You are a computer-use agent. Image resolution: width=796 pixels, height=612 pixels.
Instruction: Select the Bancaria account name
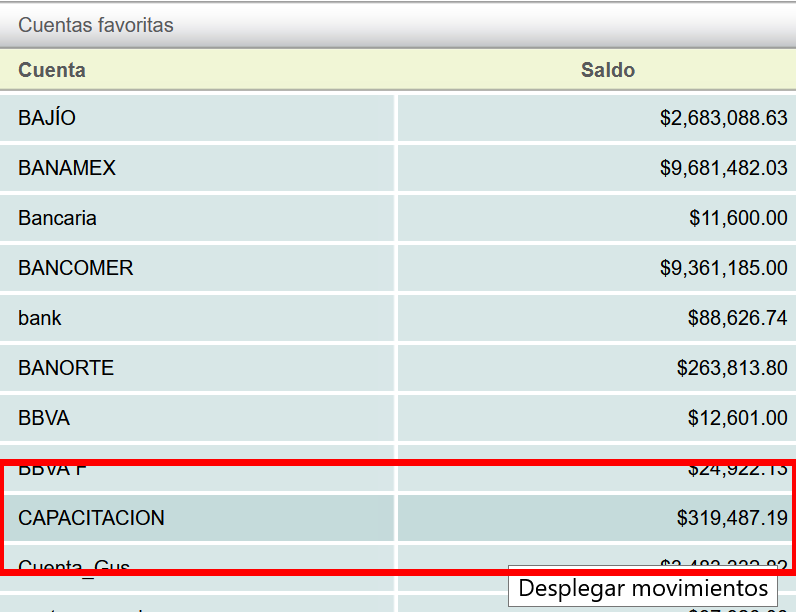click(57, 218)
